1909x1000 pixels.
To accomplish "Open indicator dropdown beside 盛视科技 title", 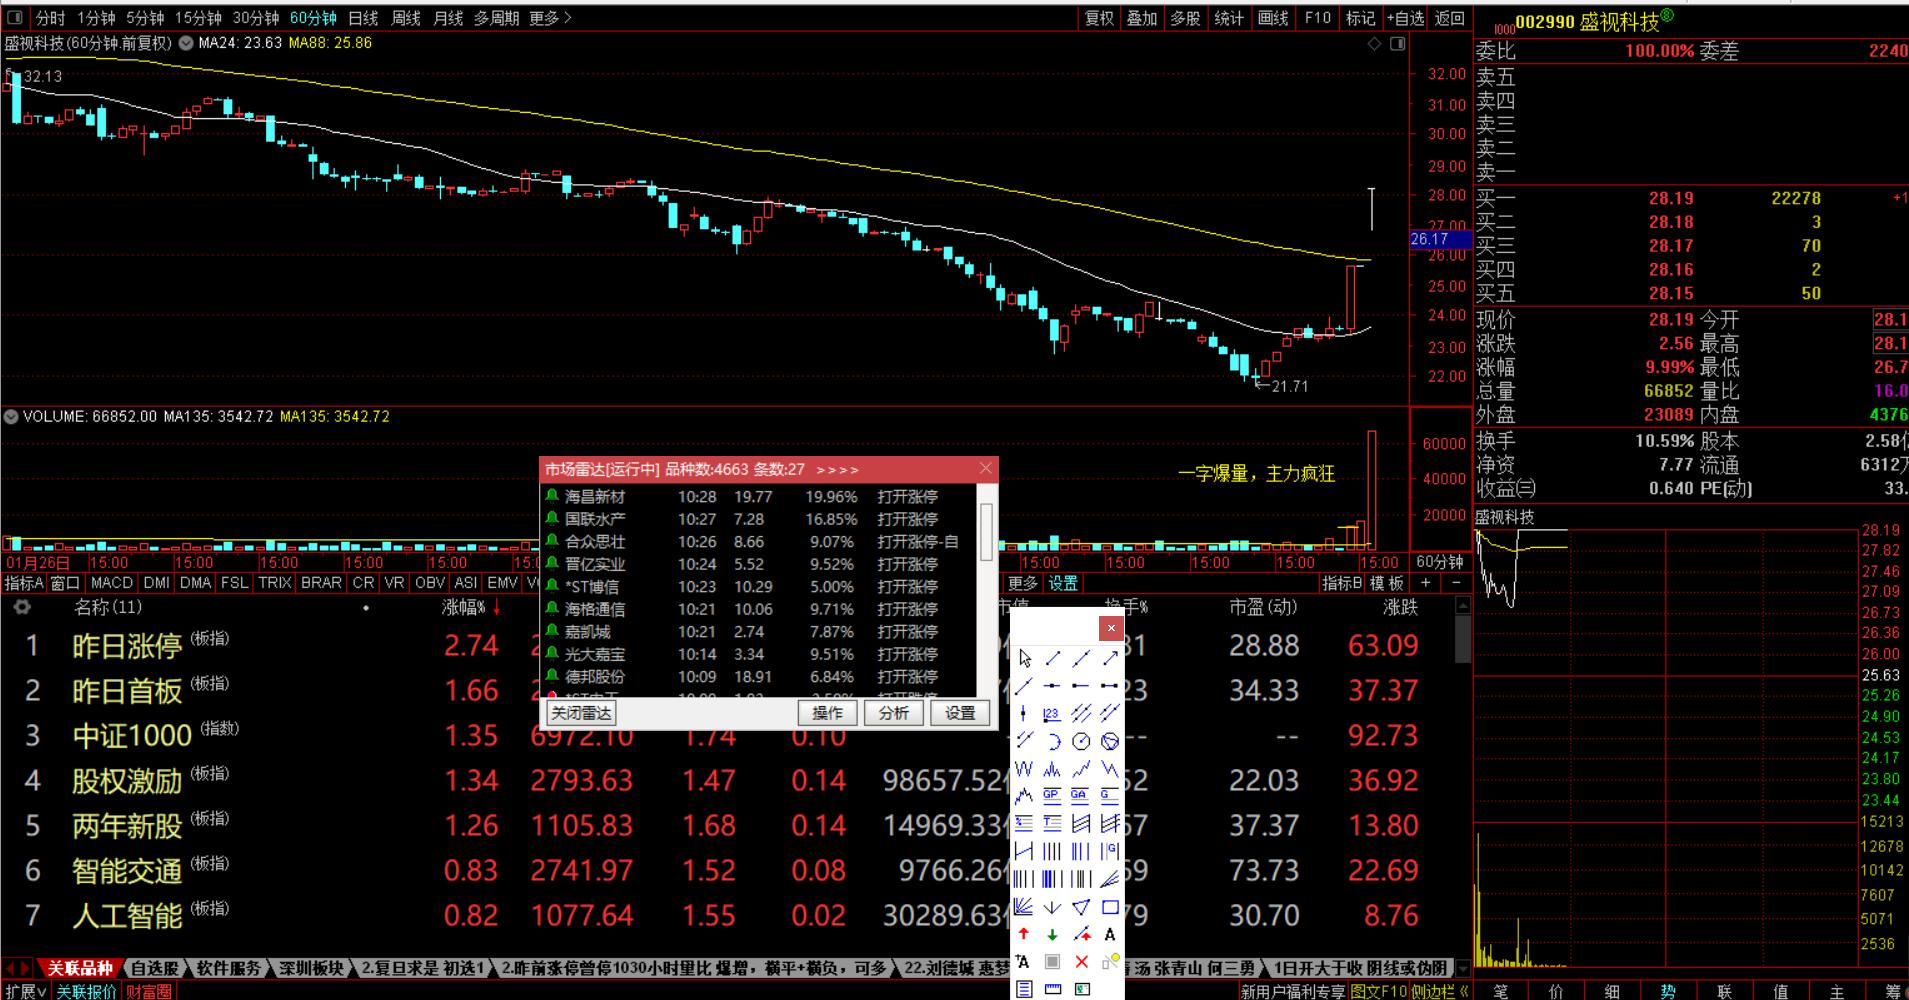I will (x=184, y=43).
